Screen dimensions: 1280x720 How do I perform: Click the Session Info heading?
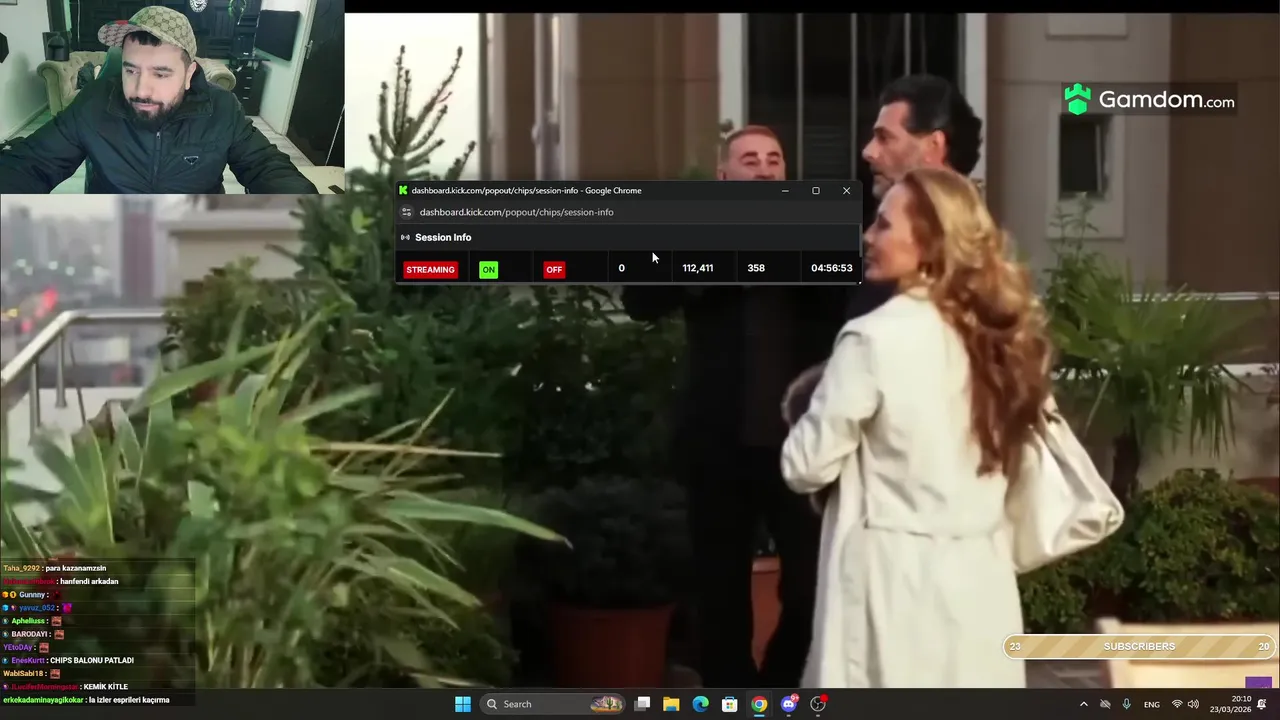coord(443,237)
